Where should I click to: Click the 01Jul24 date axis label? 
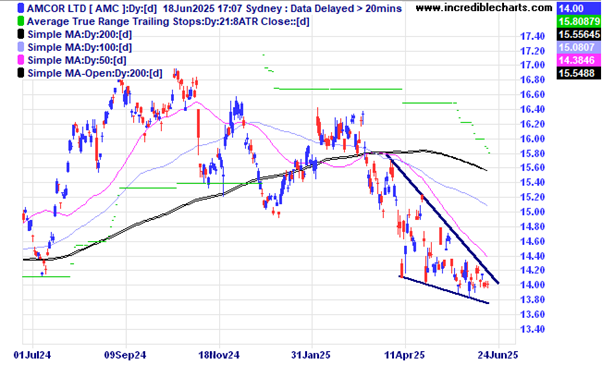coord(32,355)
